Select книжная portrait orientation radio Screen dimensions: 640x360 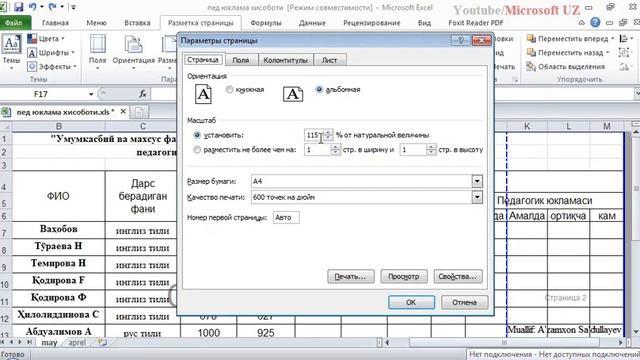coord(229,89)
